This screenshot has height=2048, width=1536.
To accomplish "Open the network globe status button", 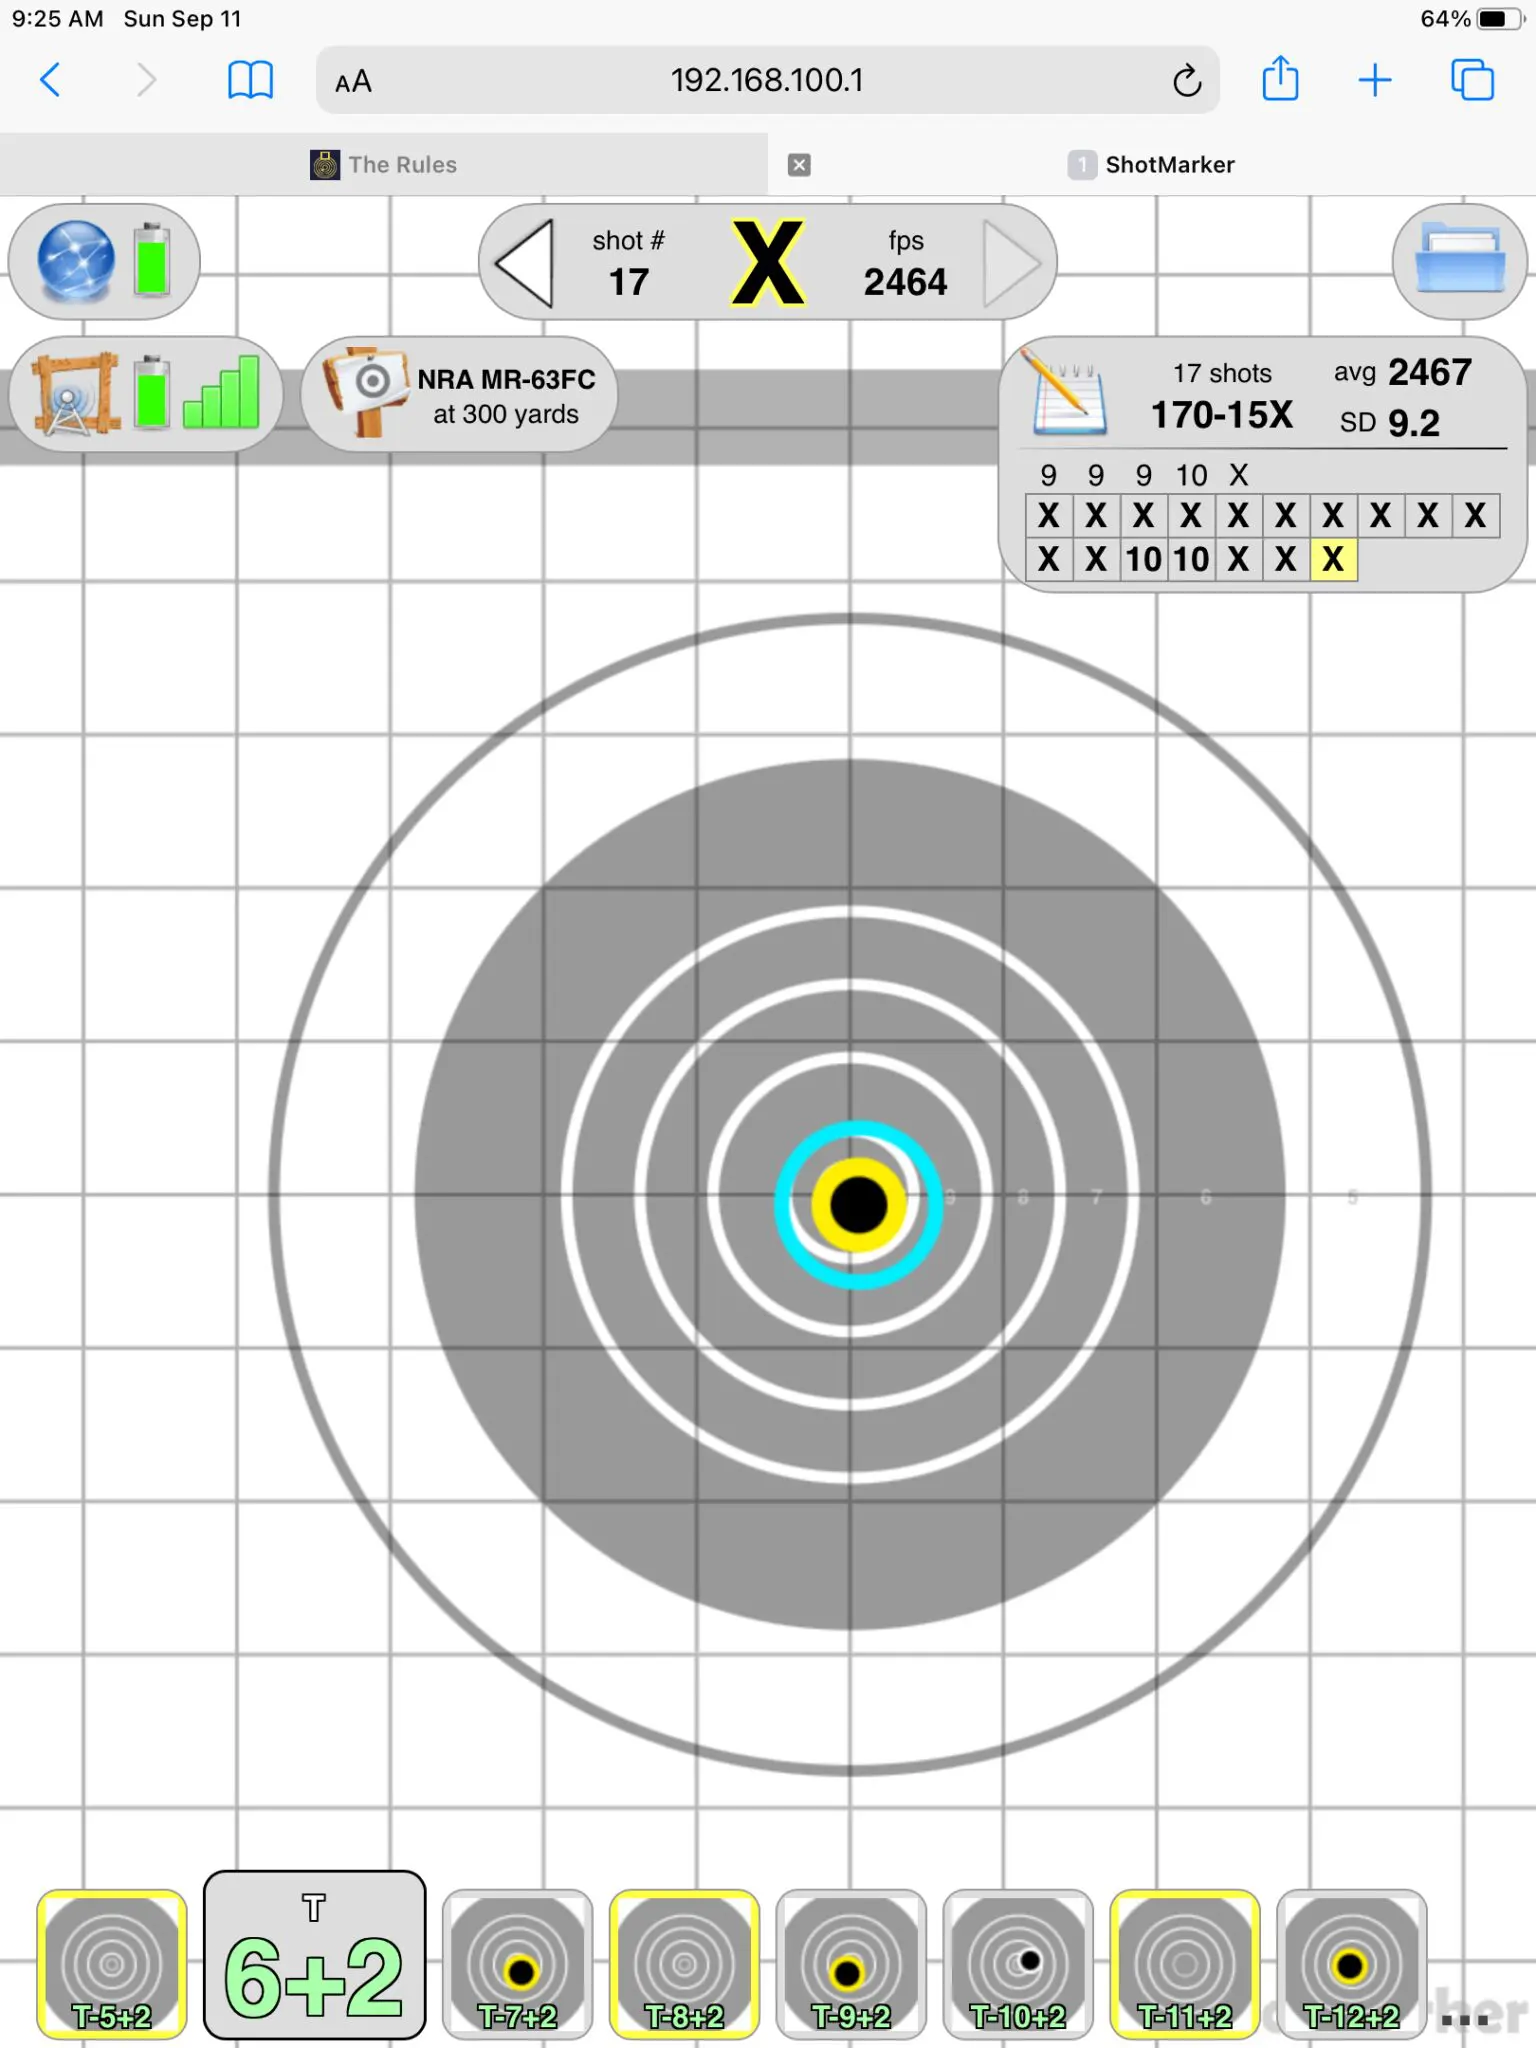I will tap(76, 261).
